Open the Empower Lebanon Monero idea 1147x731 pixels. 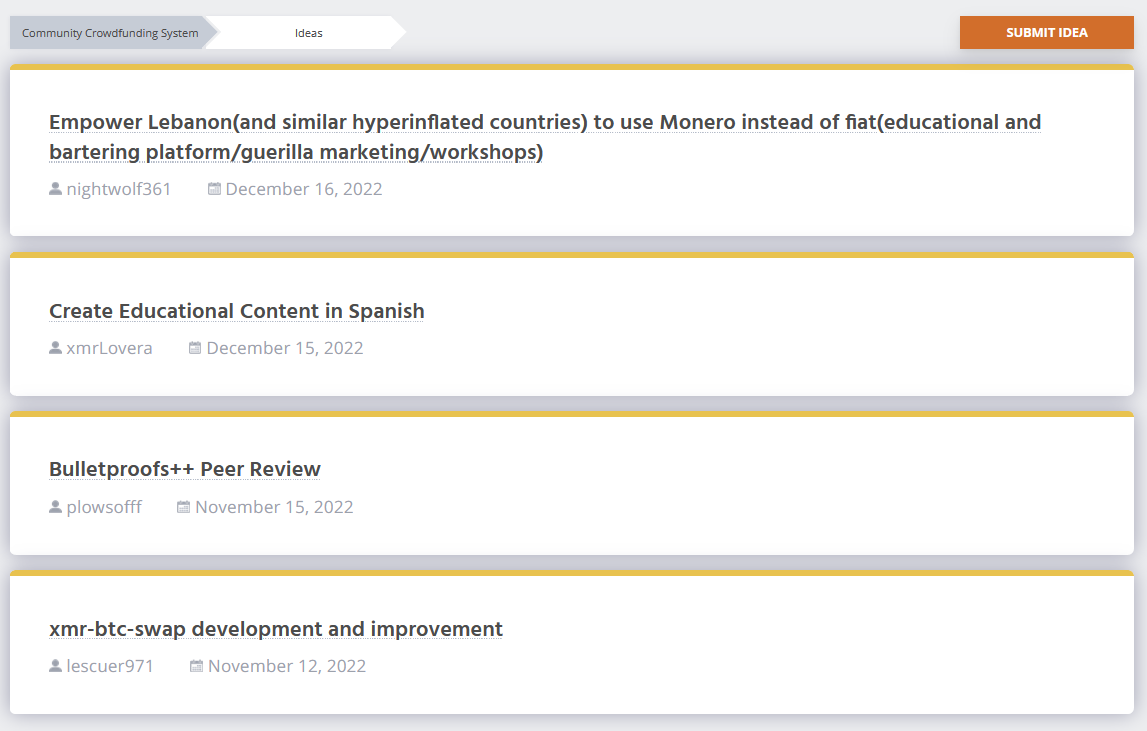coord(545,137)
